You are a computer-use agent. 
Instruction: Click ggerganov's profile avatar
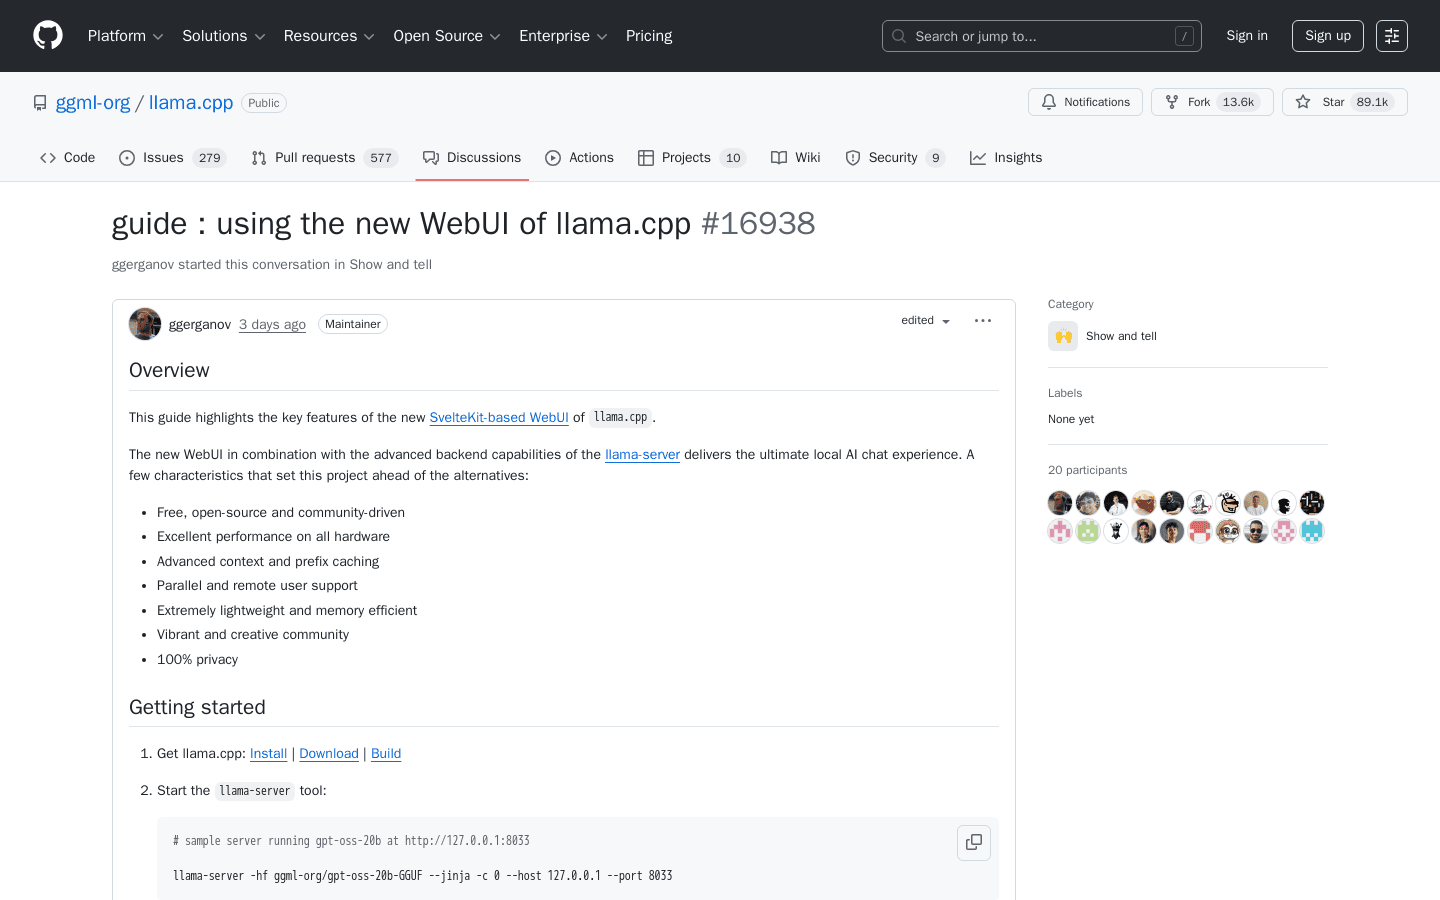click(144, 323)
